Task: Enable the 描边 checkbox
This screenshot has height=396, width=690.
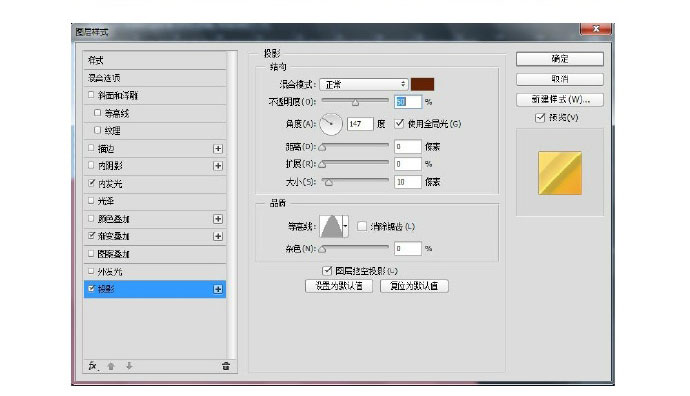Action: pos(91,148)
